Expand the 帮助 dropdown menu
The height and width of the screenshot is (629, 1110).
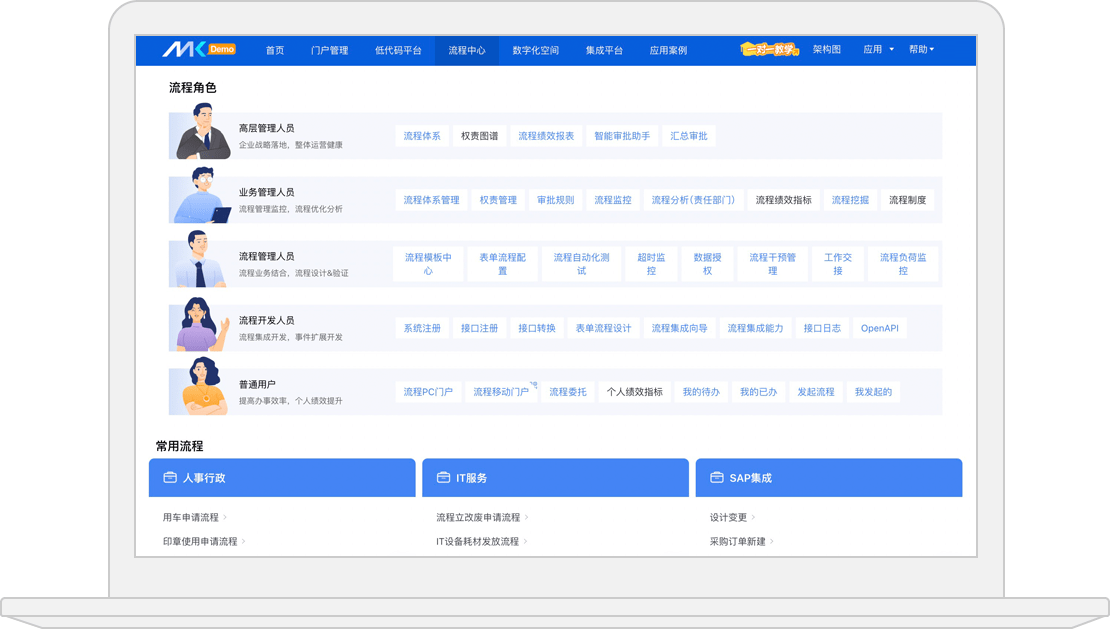coord(921,49)
